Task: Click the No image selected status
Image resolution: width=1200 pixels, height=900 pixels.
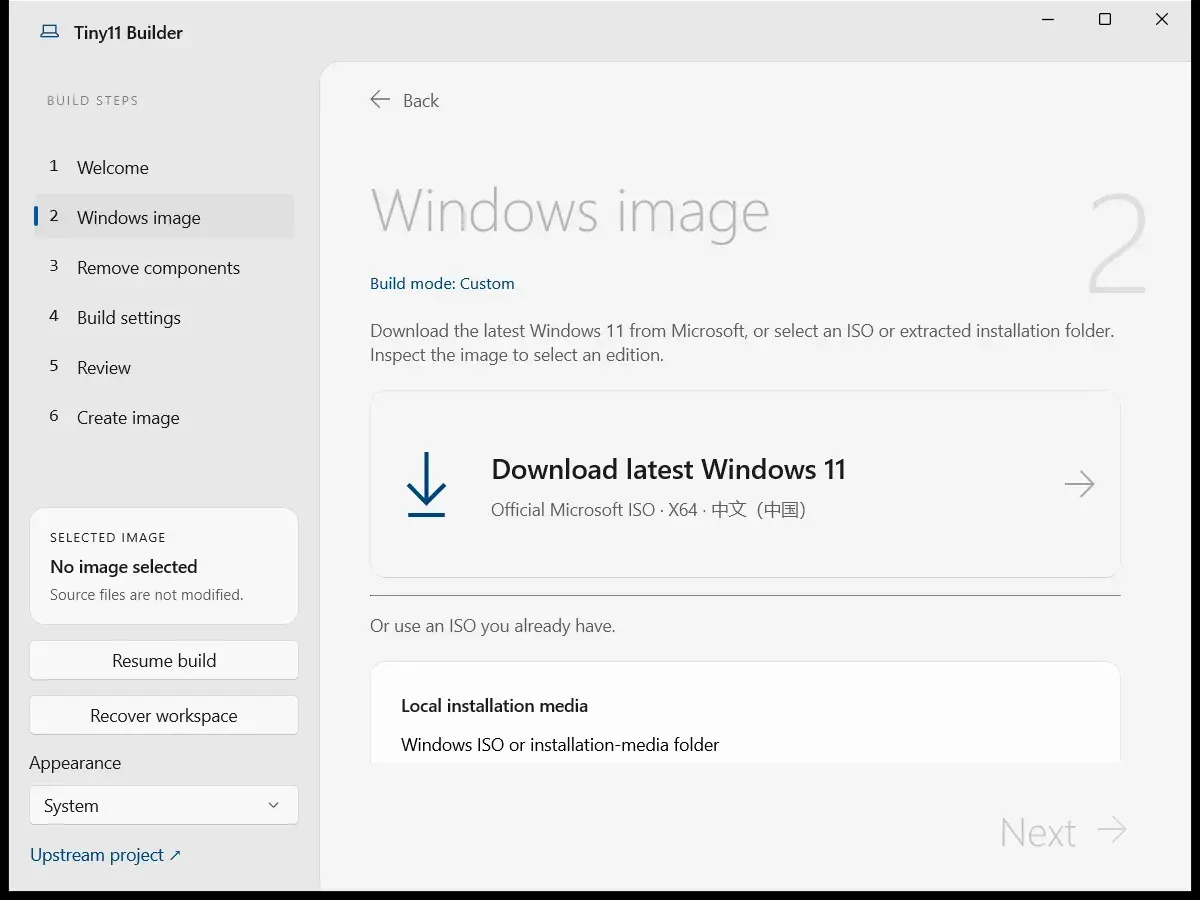Action: [124, 567]
